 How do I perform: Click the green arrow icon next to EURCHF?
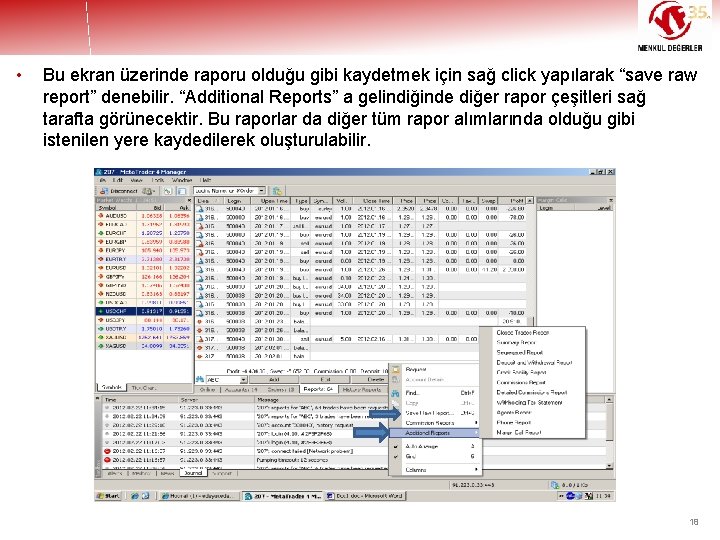tap(101, 233)
